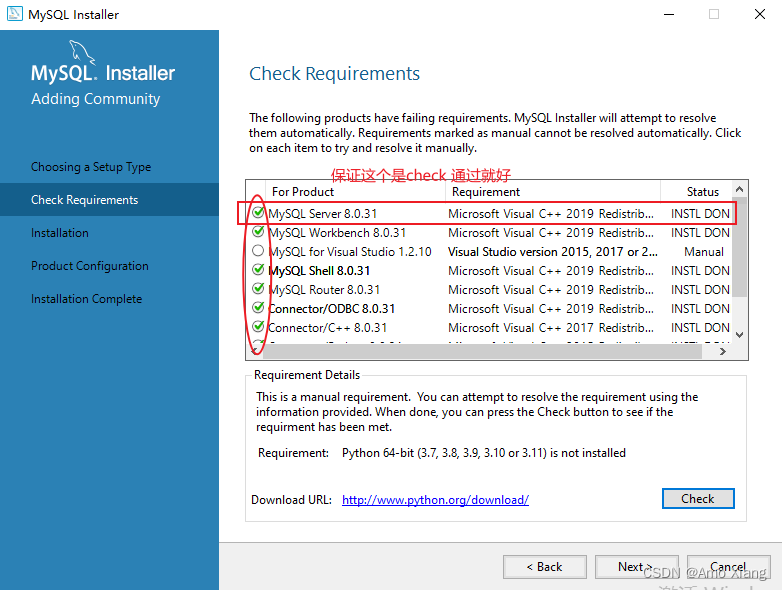Open Installation Complete step in sidebar
Screen dimensions: 782x590
(86, 299)
